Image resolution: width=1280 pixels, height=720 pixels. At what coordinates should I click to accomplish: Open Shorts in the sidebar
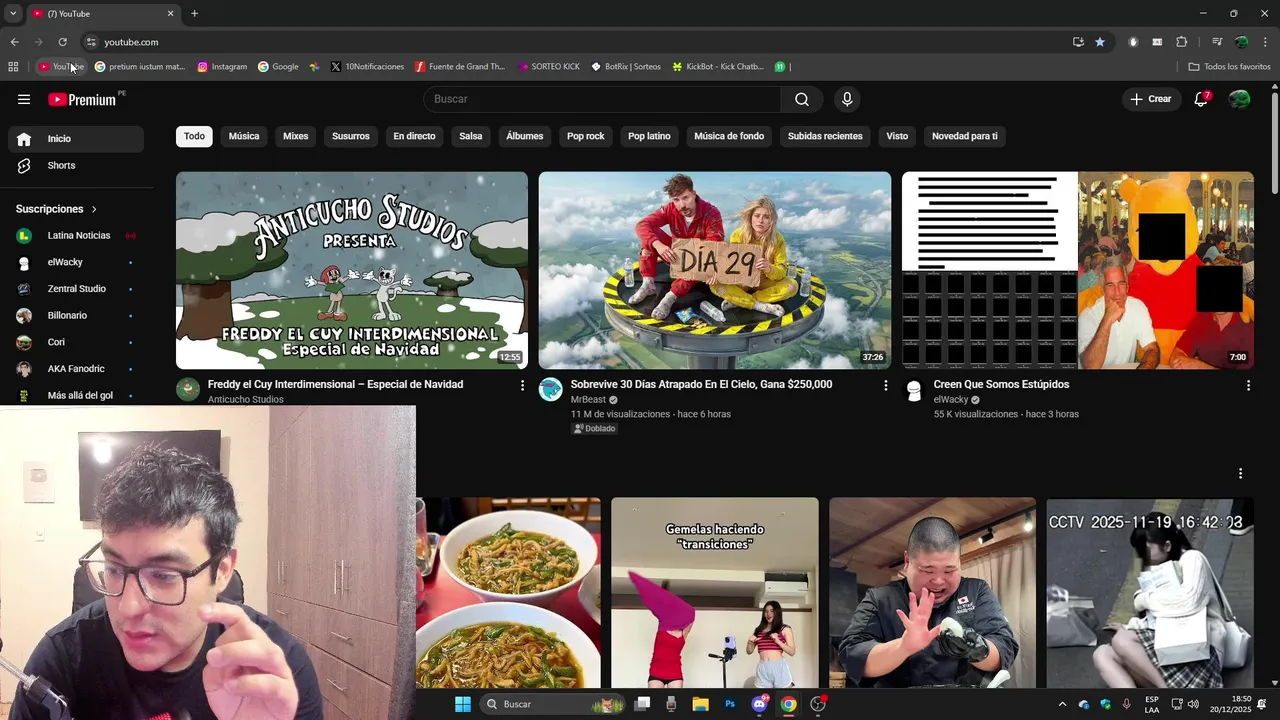pyautogui.click(x=76, y=166)
